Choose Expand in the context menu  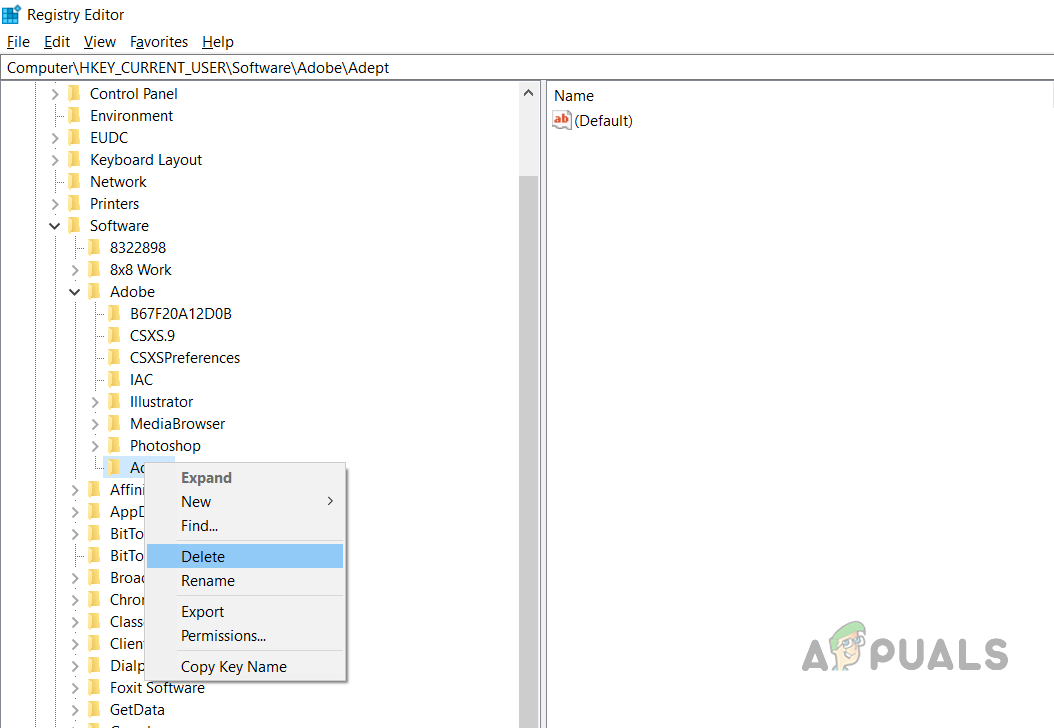(x=245, y=478)
